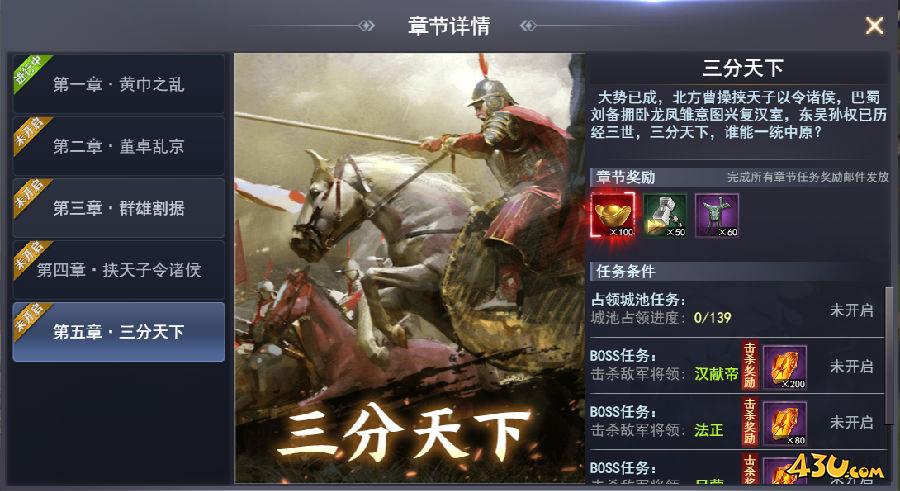
Task: Select the green scroll reward icon x50
Action: (x=665, y=215)
